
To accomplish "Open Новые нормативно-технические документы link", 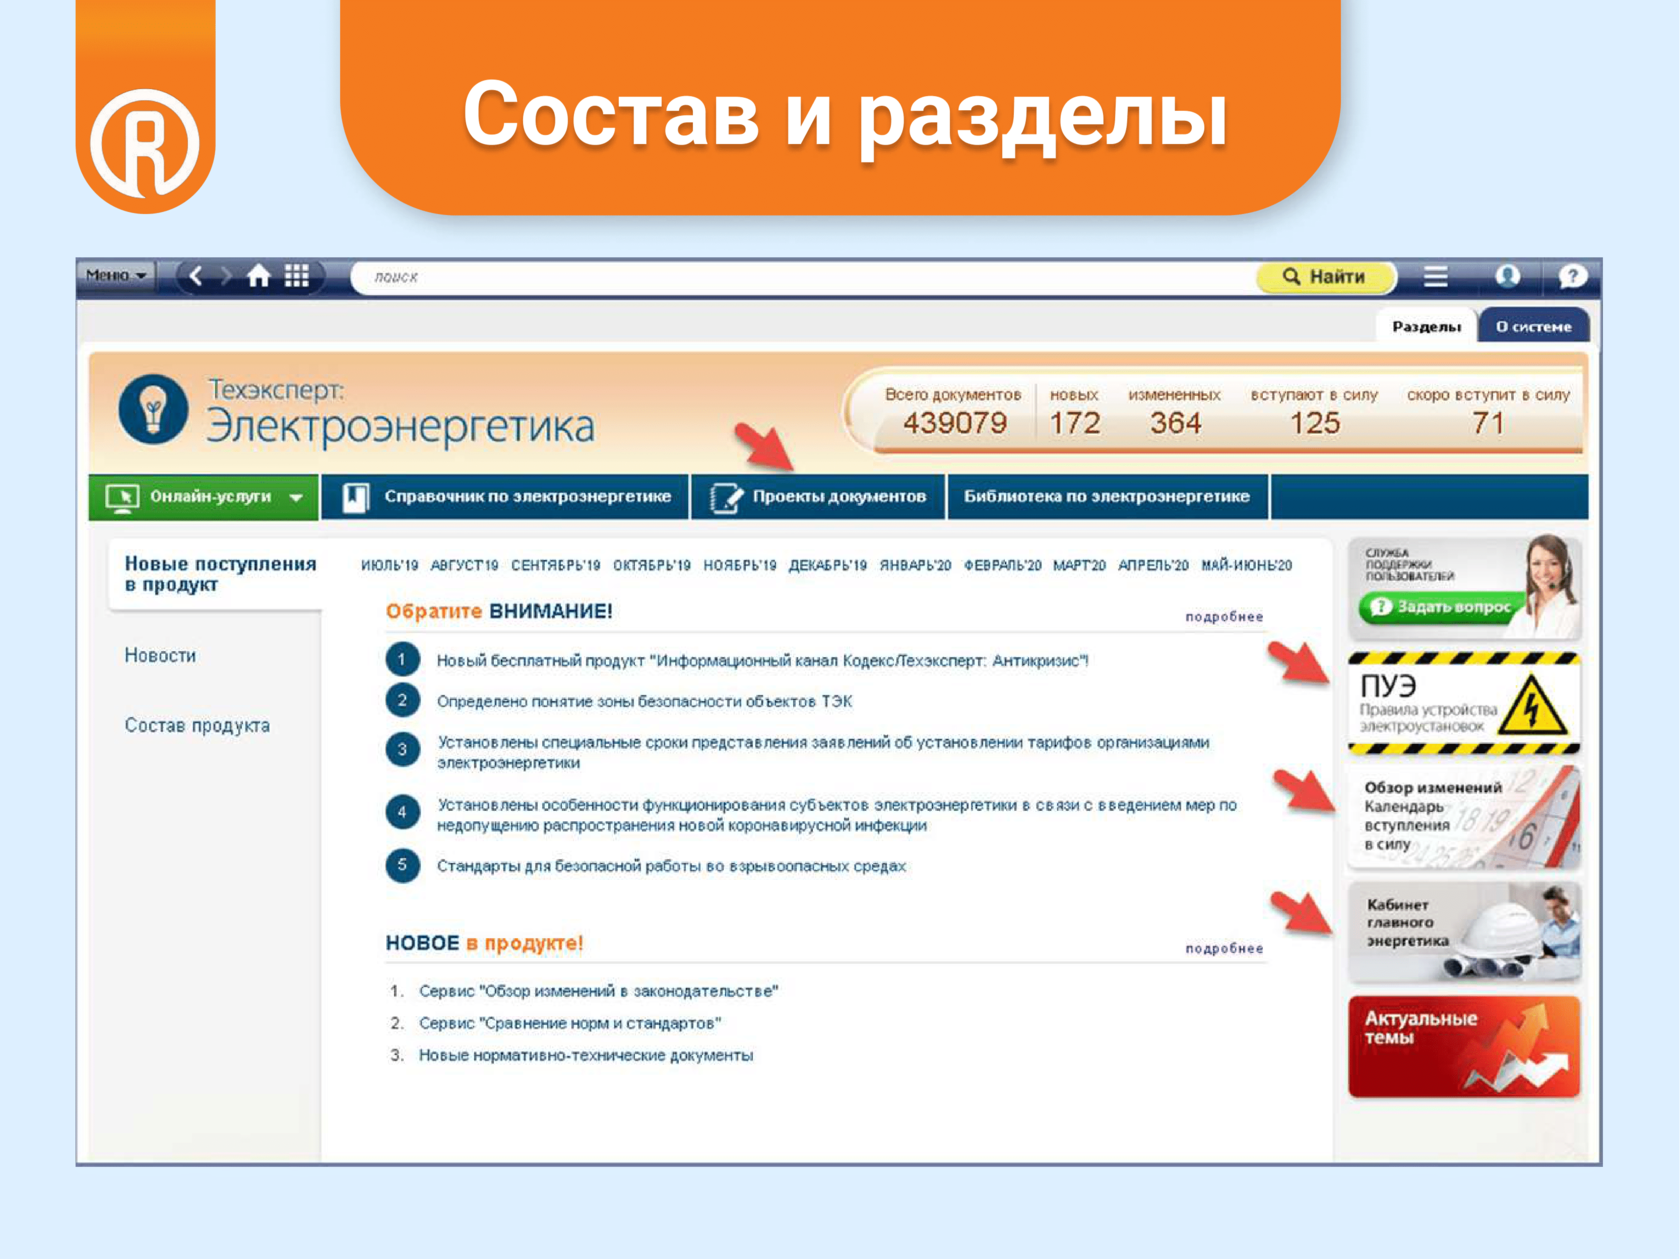I will pos(586,1056).
